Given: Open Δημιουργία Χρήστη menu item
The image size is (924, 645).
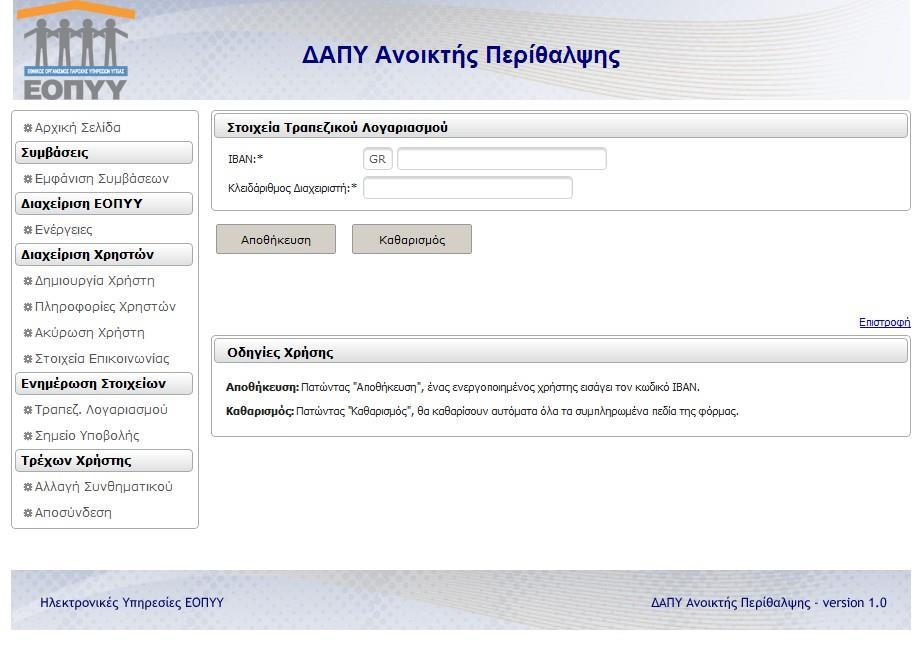Looking at the screenshot, I should [94, 280].
